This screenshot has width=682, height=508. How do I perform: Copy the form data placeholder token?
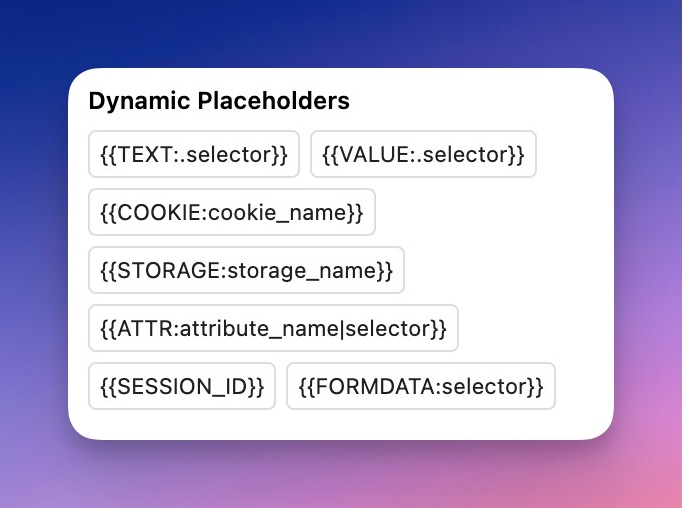coord(421,386)
